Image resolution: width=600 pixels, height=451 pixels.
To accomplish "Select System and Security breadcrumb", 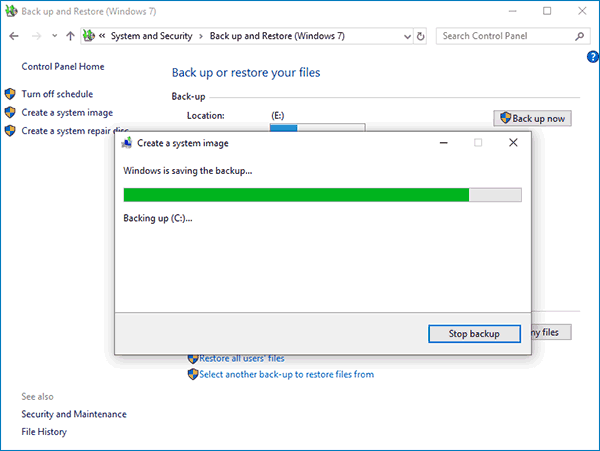I will click(152, 36).
